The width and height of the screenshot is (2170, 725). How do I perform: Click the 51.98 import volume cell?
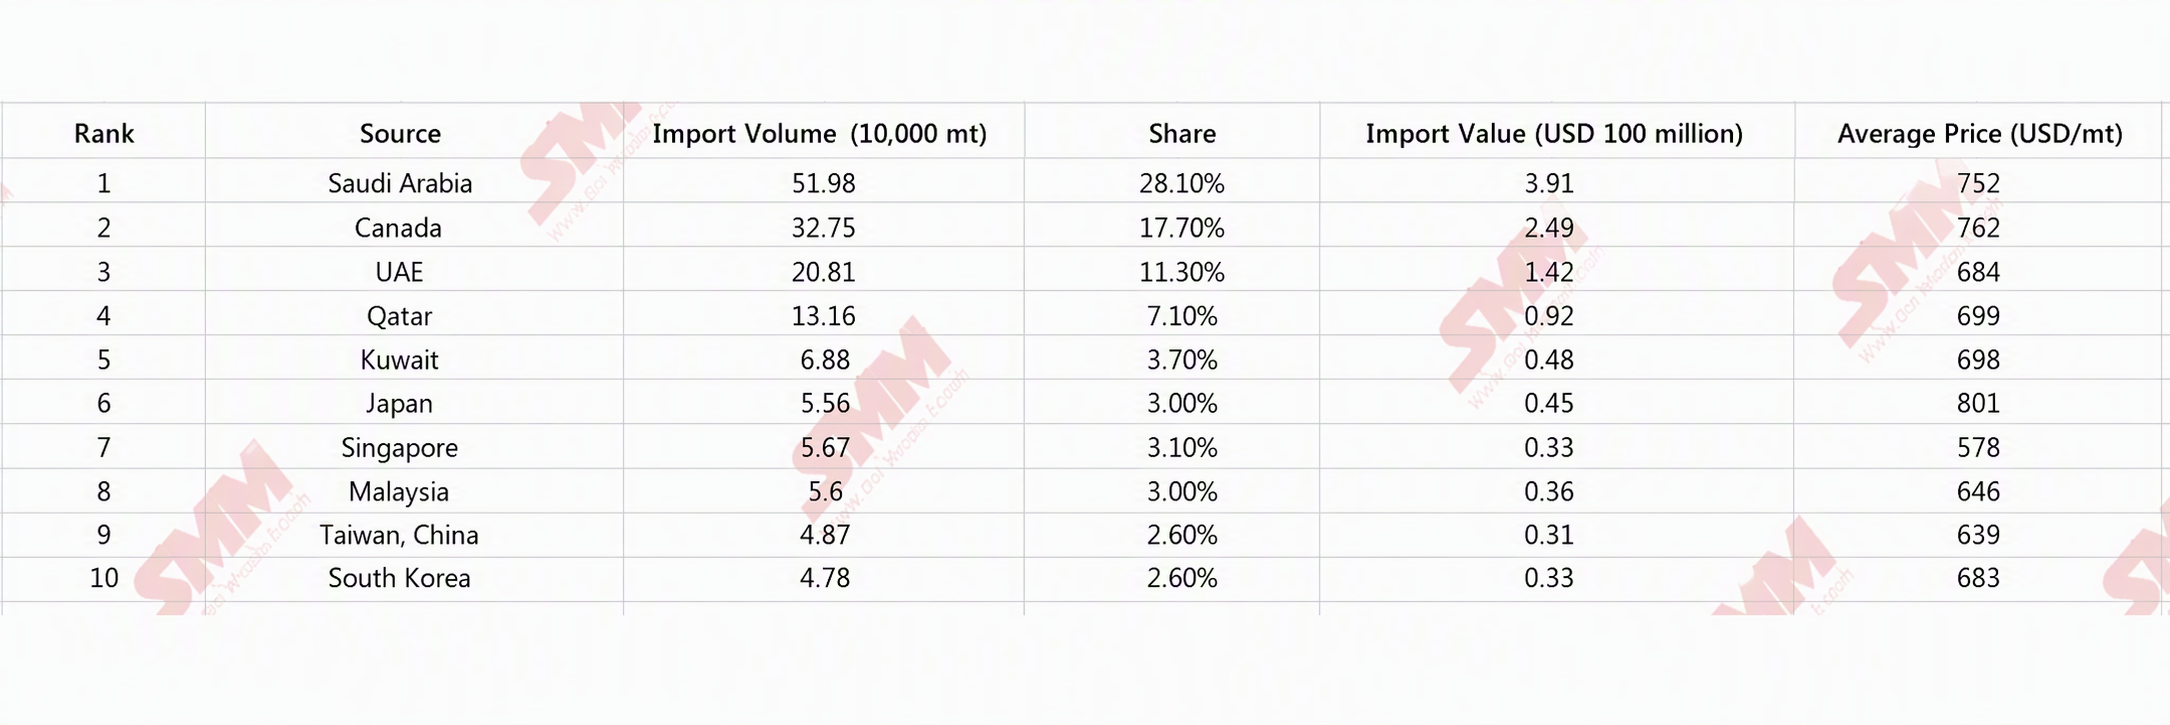tap(823, 183)
